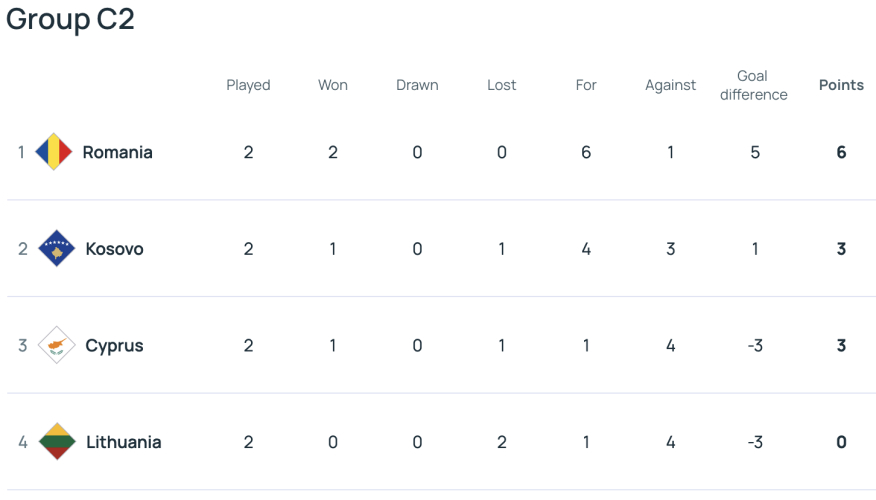
Task: Click the Against column header
Action: (x=670, y=85)
